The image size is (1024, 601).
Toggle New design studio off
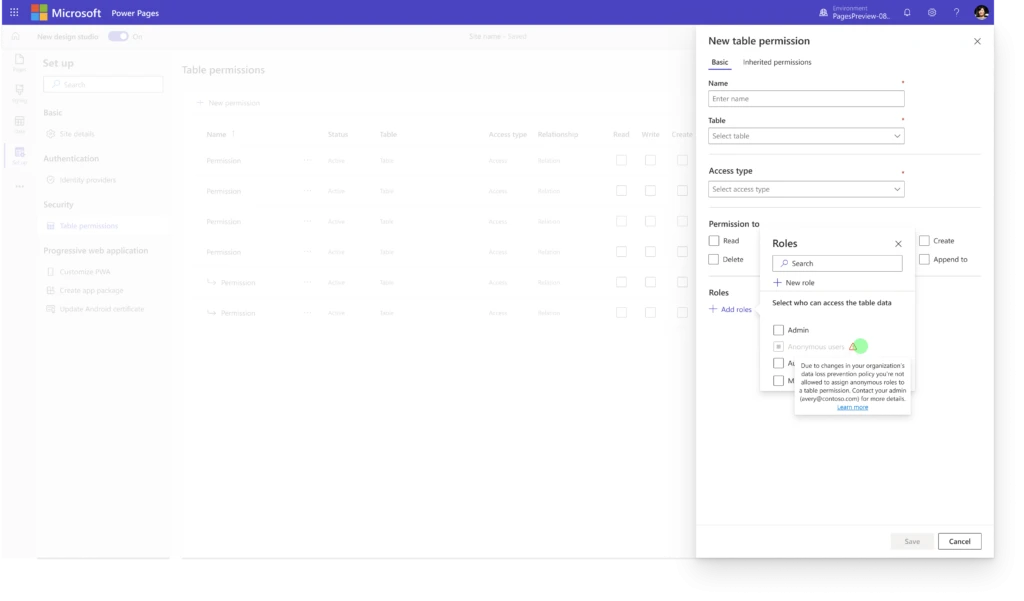(x=119, y=34)
